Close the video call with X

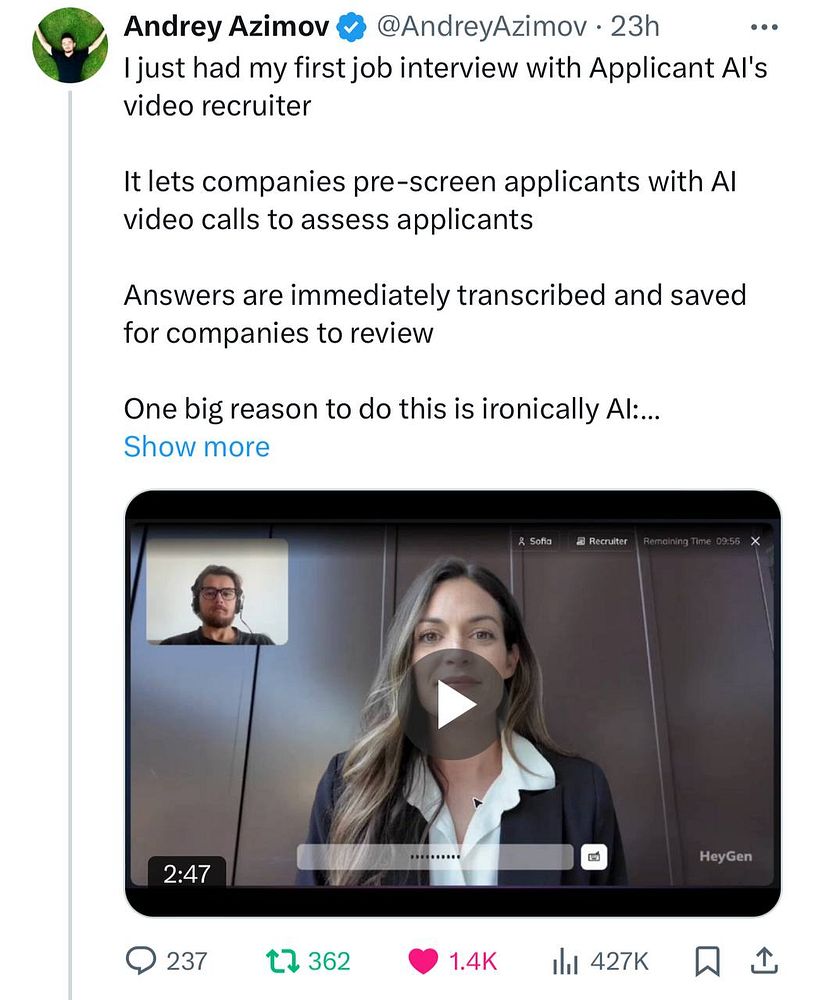pyautogui.click(x=755, y=541)
